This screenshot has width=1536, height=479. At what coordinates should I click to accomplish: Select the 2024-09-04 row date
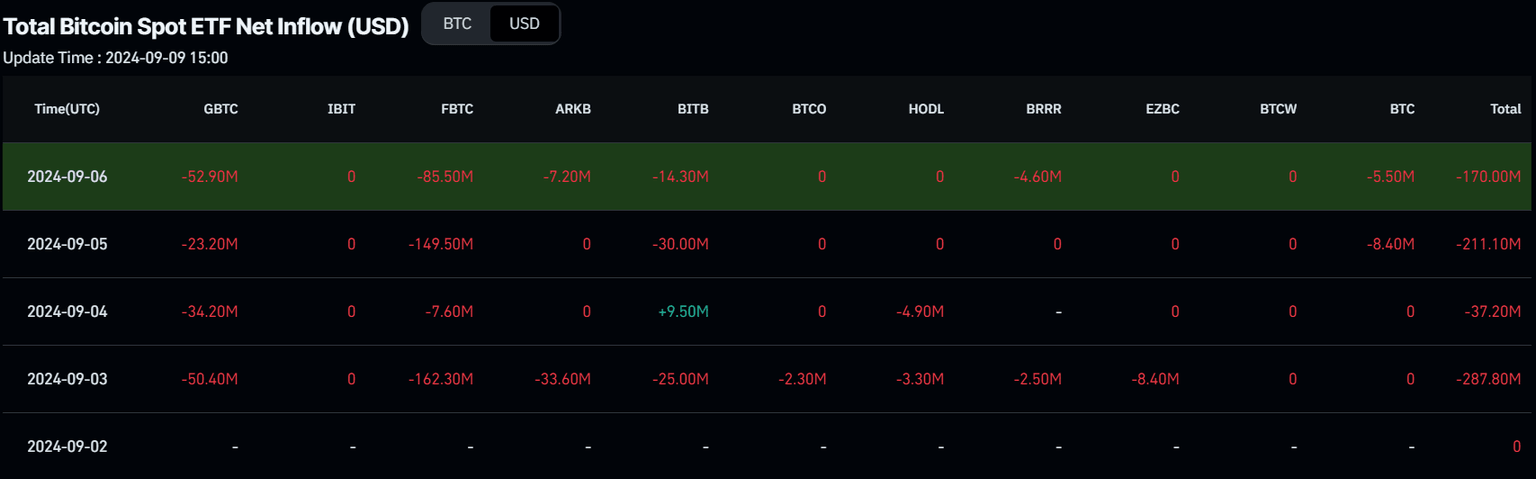(67, 312)
